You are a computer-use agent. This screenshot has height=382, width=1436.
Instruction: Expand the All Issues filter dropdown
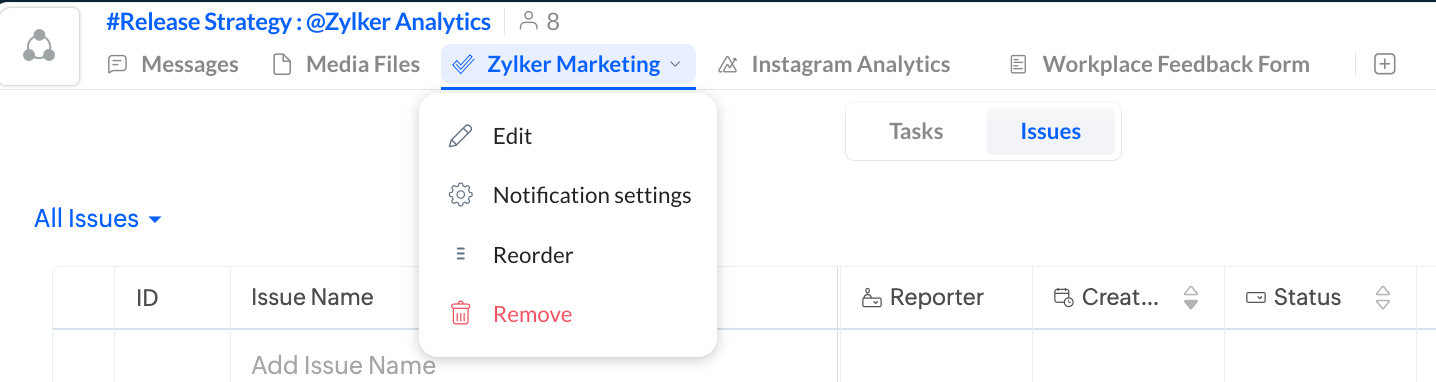pyautogui.click(x=98, y=219)
